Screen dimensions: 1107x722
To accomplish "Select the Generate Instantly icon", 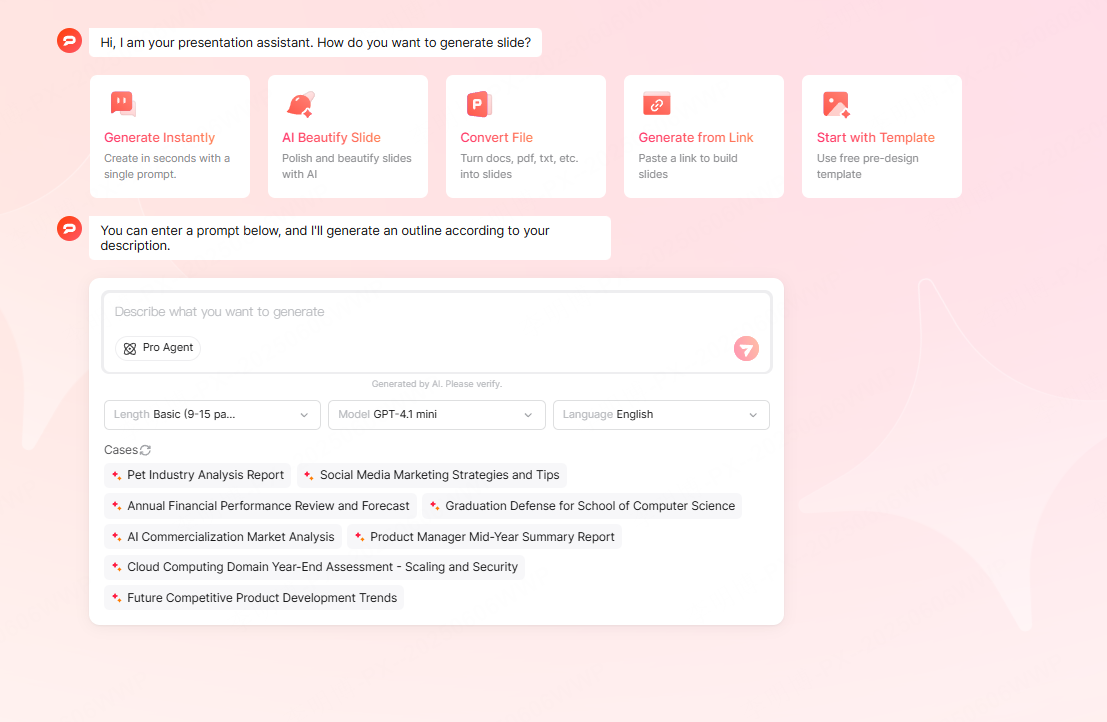I will (x=123, y=103).
